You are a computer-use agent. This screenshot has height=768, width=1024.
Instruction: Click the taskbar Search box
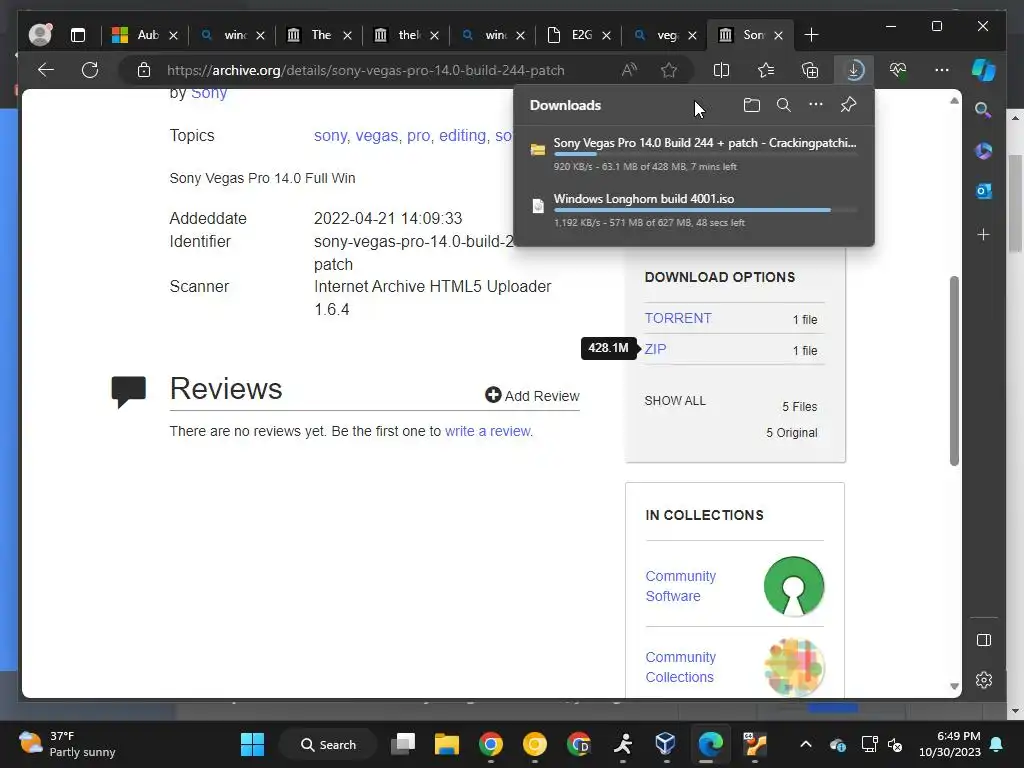328,744
